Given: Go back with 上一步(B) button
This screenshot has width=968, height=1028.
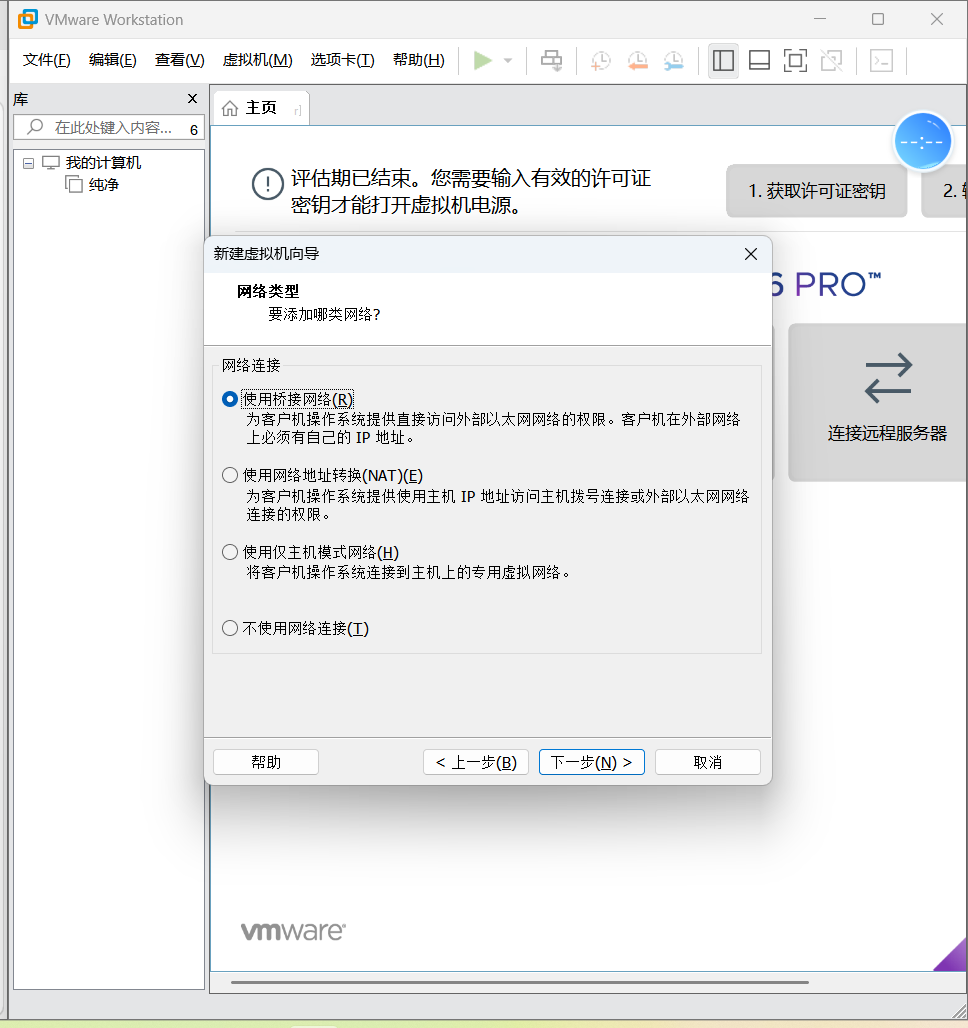Looking at the screenshot, I should pyautogui.click(x=476, y=762).
